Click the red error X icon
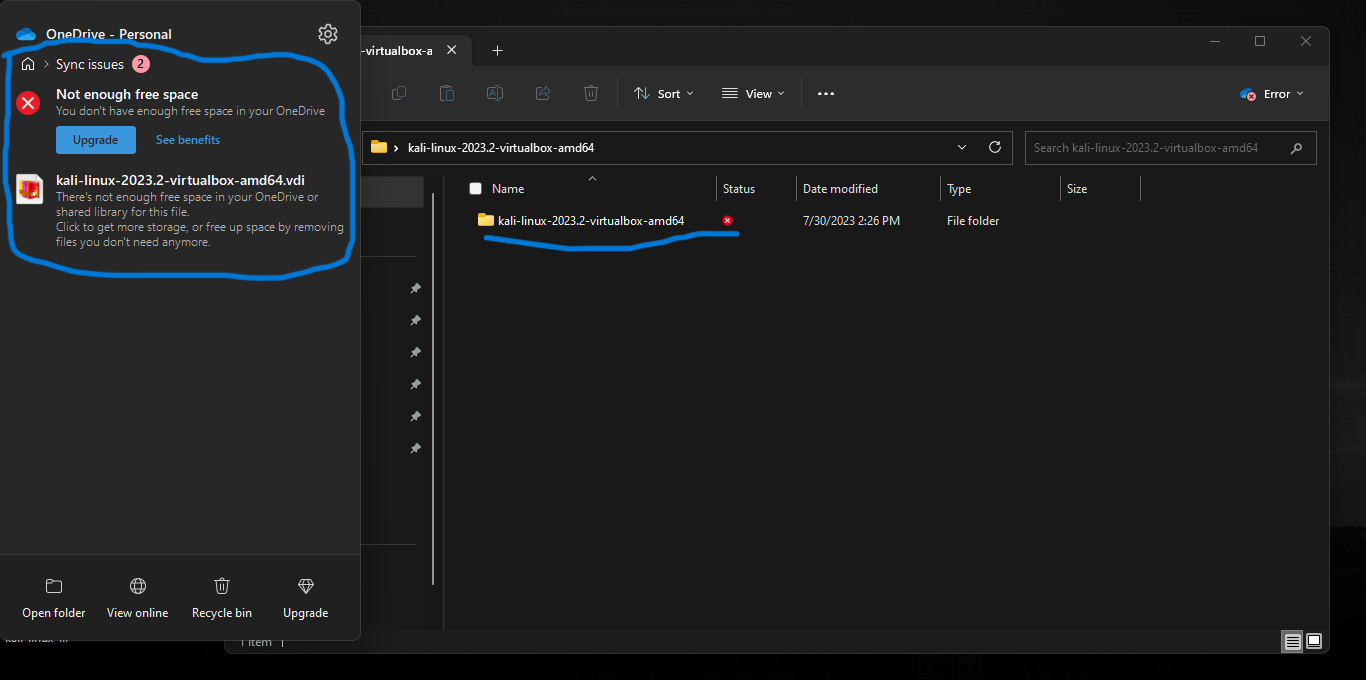The image size is (1366, 680). pos(28,102)
